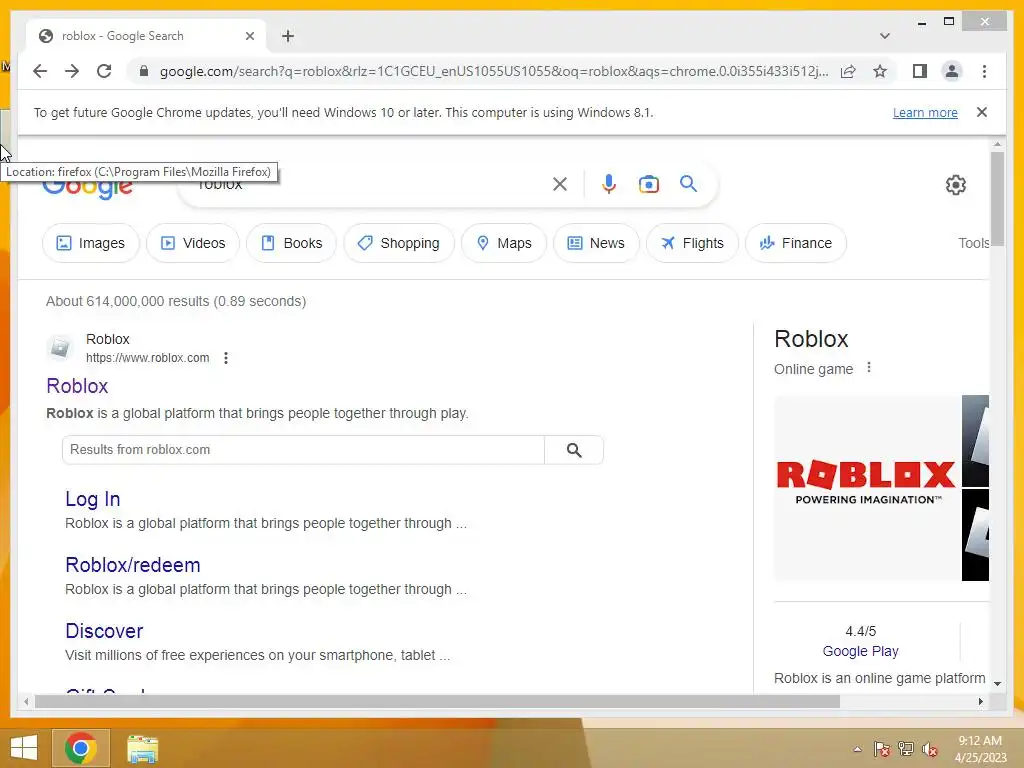Open File Explorer from the taskbar
Viewport: 1024px width, 768px height.
(142, 749)
